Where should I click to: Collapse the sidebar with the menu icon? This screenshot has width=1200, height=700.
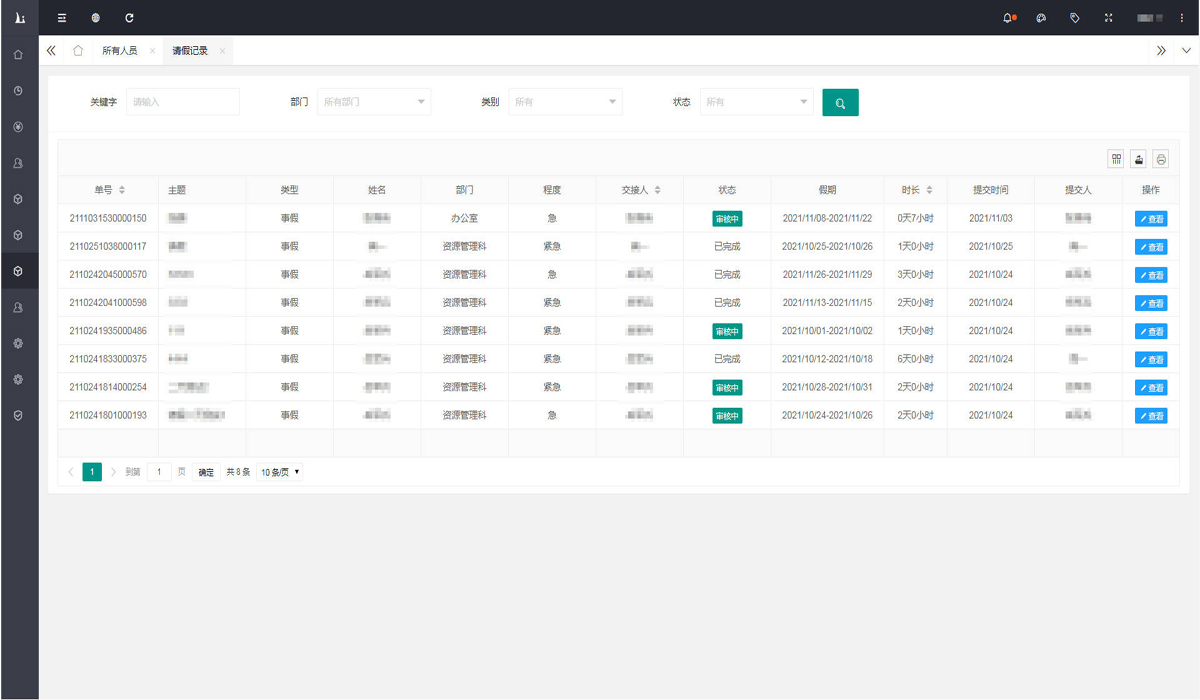coord(62,18)
